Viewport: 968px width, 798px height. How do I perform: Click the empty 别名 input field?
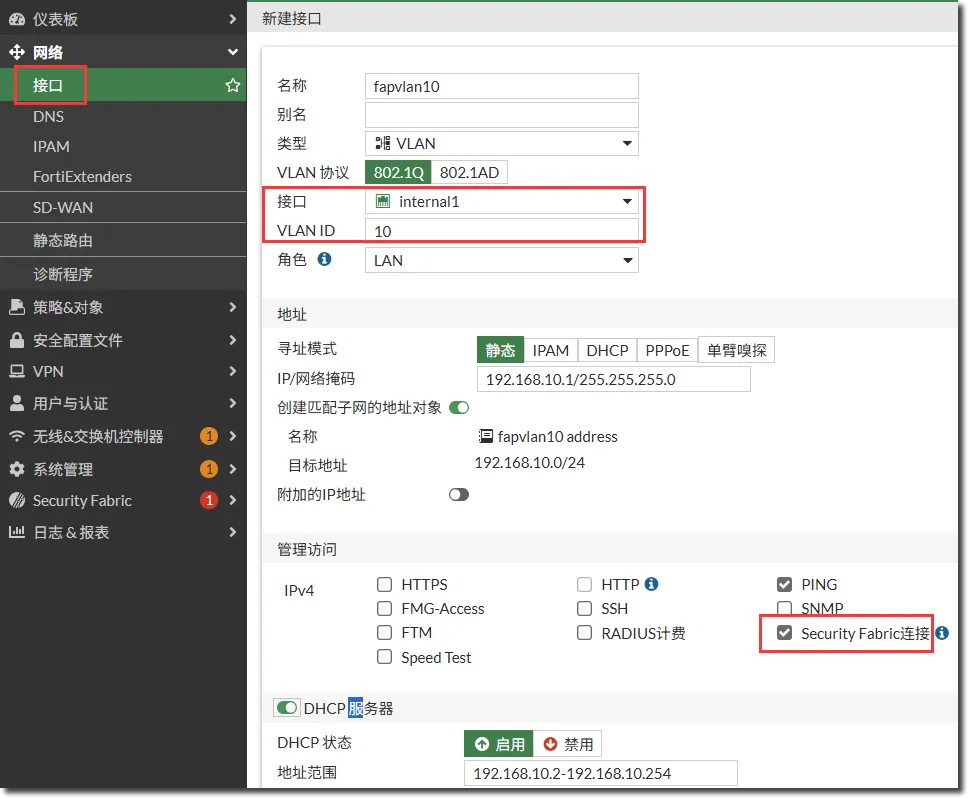pyautogui.click(x=502, y=115)
